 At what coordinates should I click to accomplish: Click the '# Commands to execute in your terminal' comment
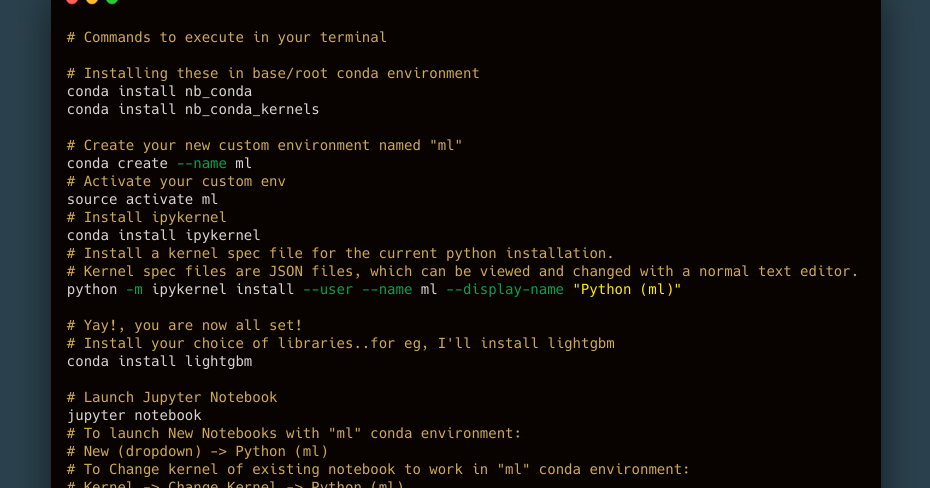tap(227, 37)
